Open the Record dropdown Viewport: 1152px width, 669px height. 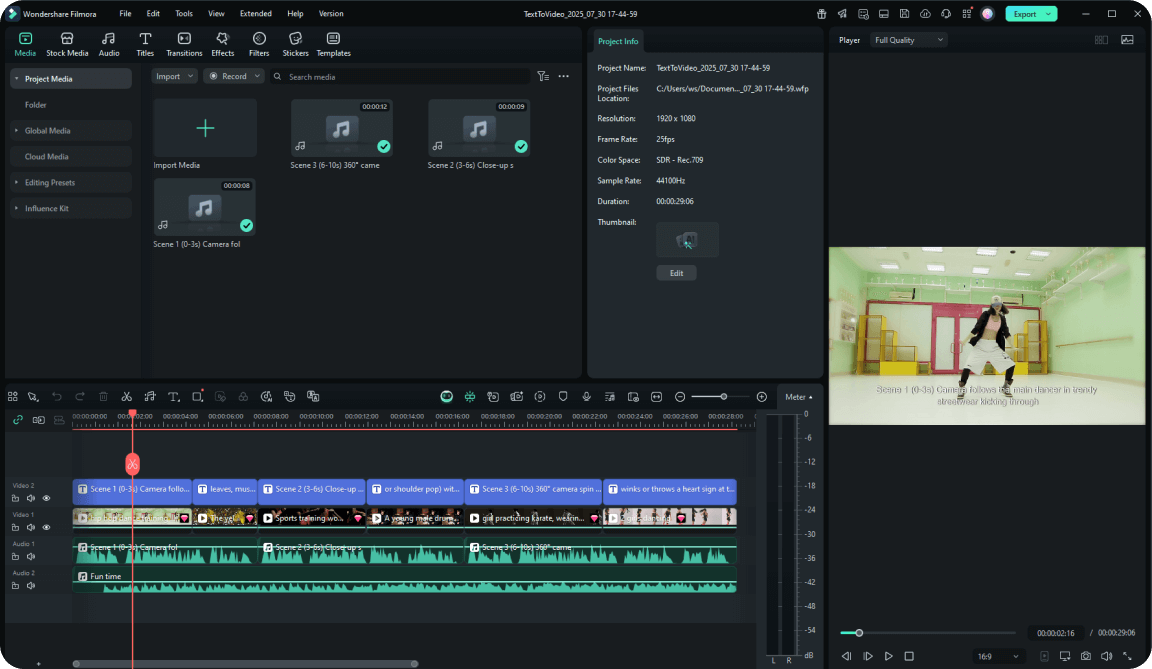[234, 76]
